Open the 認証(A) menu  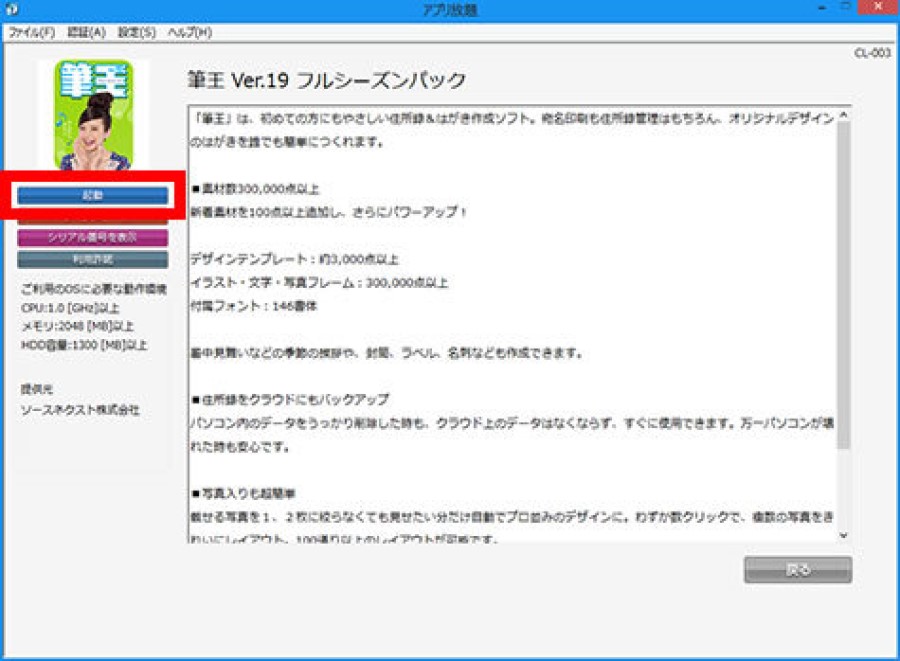coord(87,33)
